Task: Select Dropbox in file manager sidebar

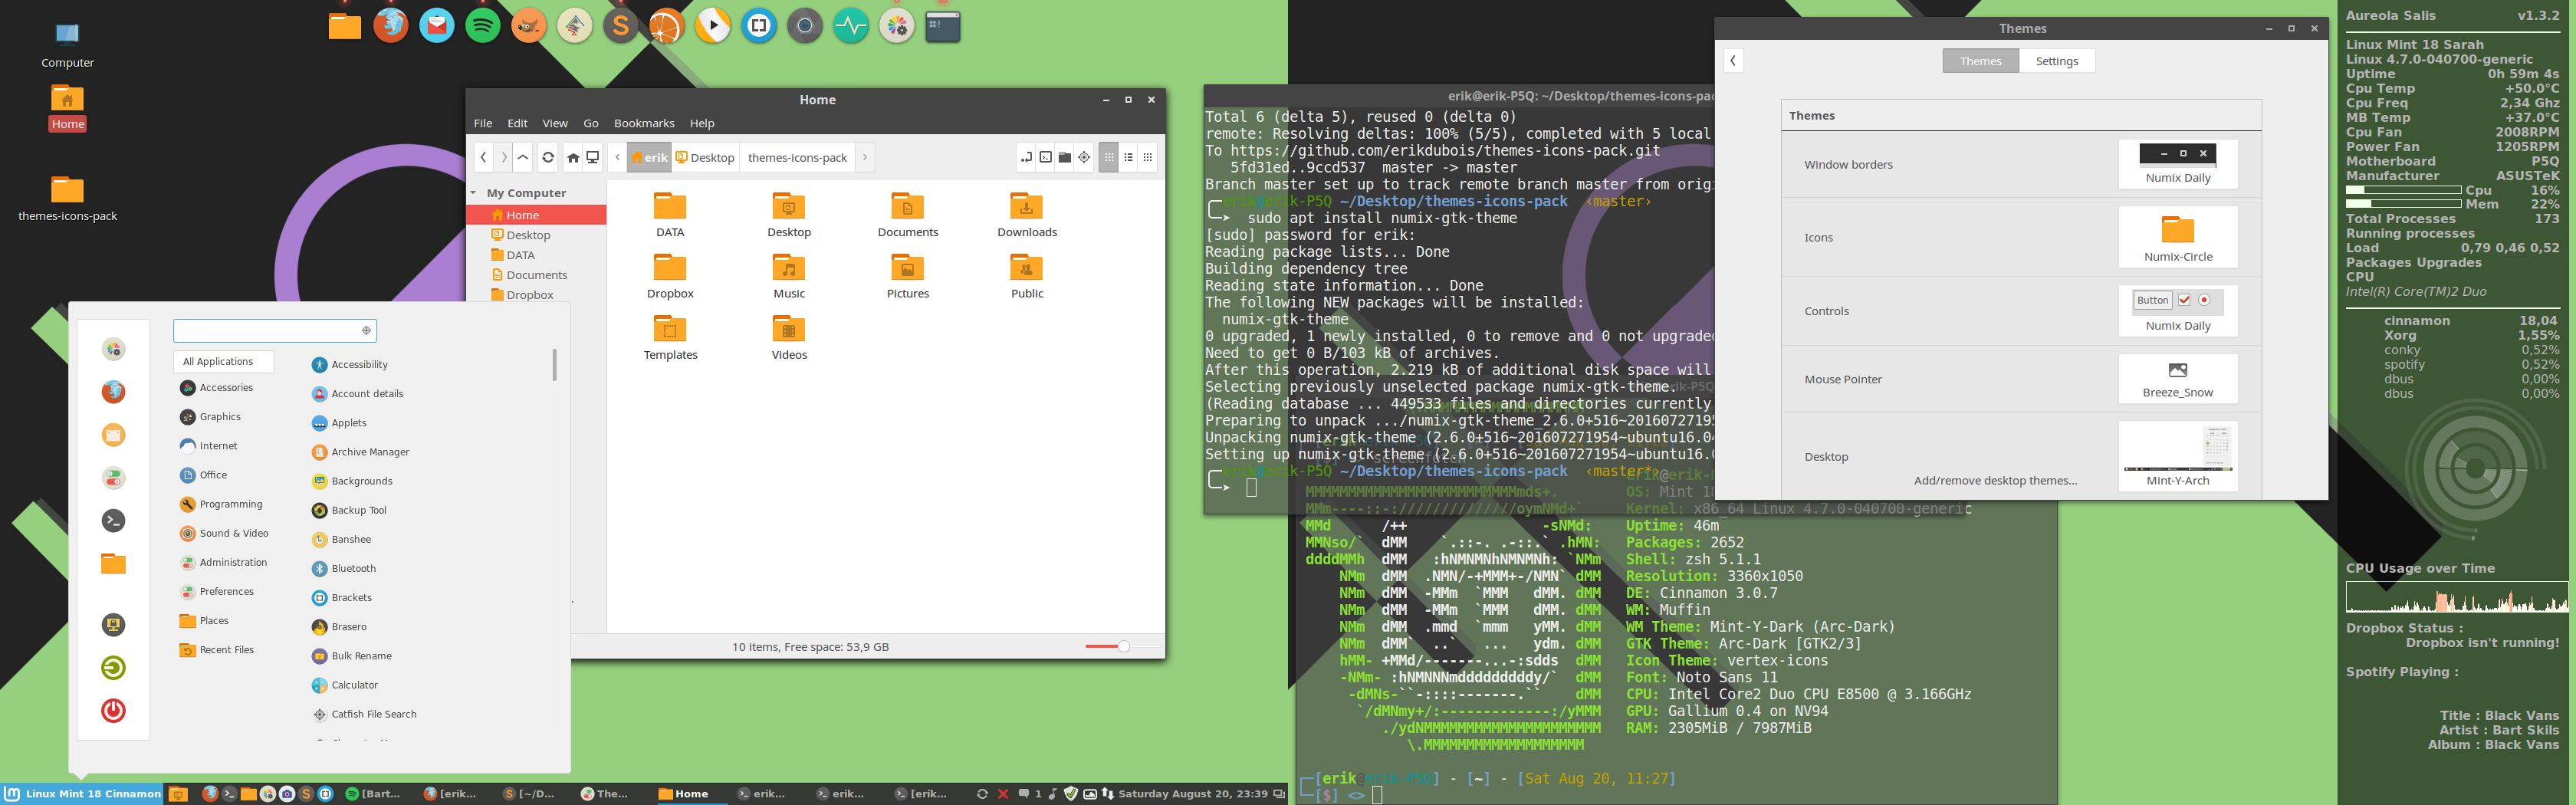Action: [x=529, y=295]
